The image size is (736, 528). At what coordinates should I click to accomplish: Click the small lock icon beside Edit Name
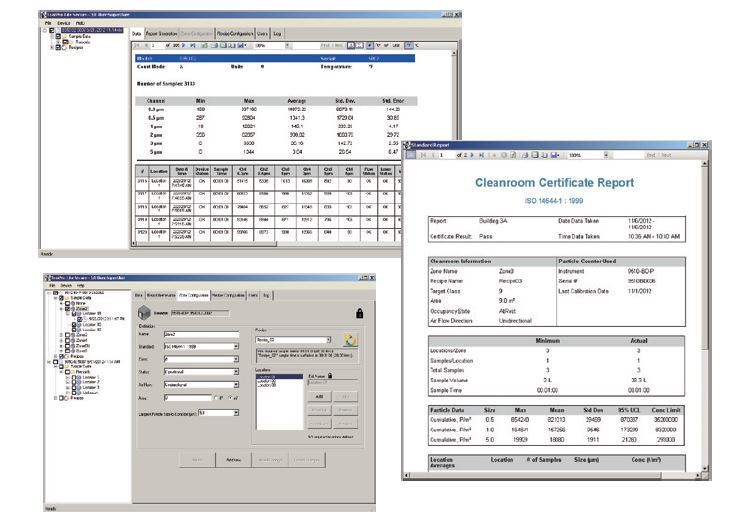(x=330, y=375)
